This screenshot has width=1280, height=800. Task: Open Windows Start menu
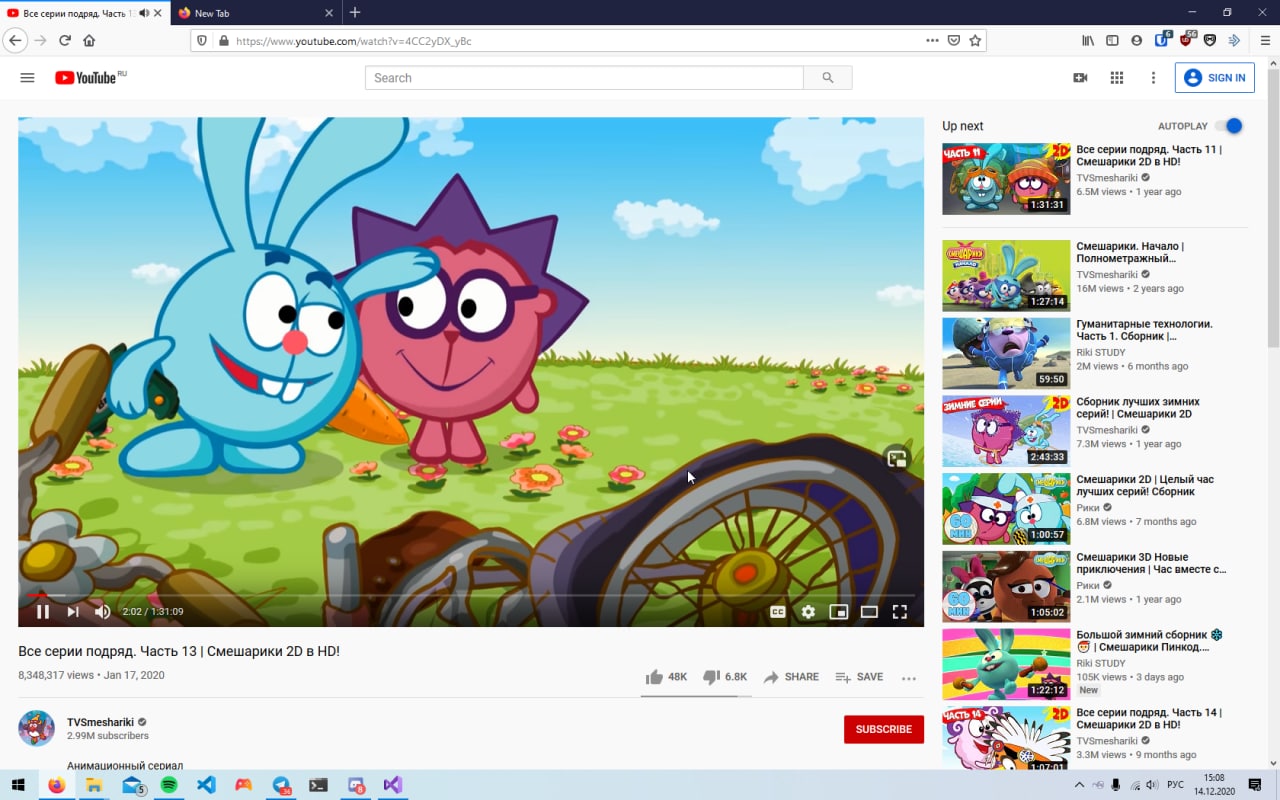click(18, 785)
